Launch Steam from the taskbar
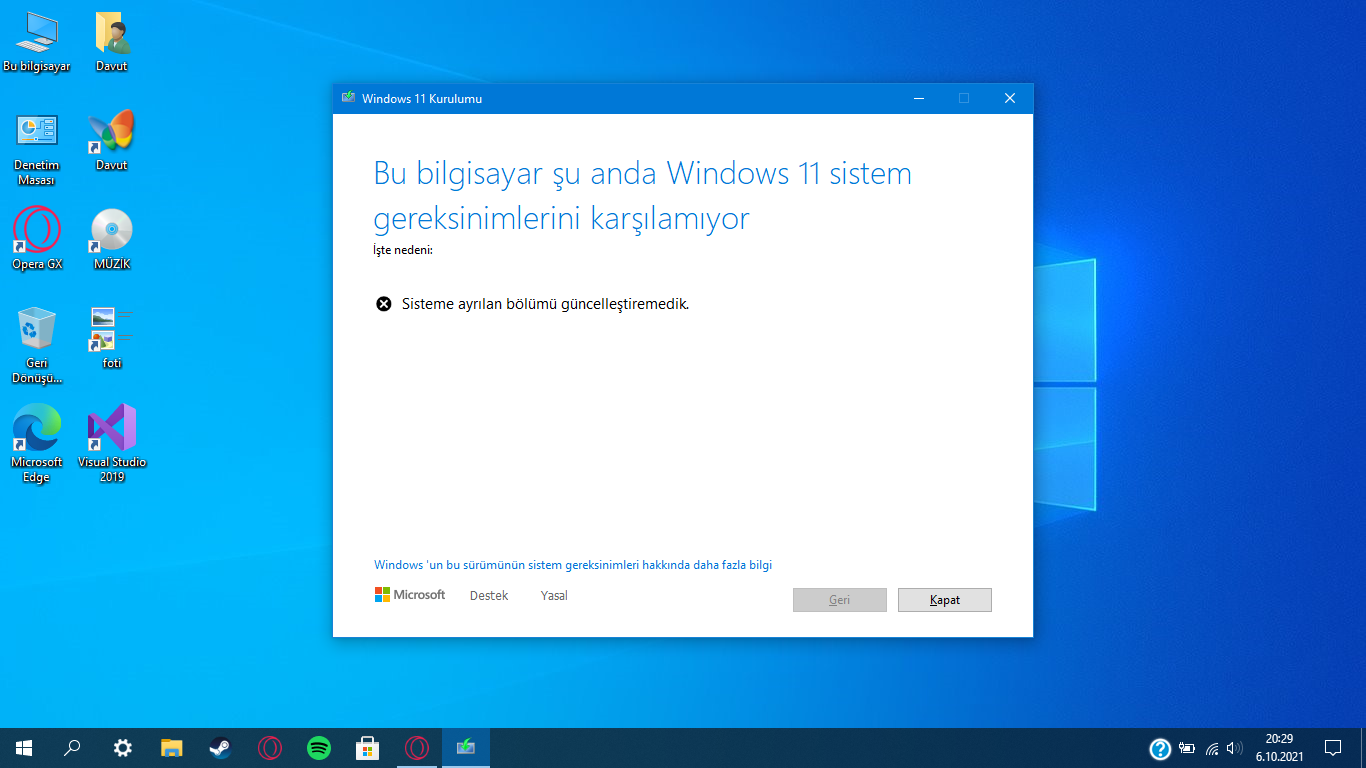Image resolution: width=1366 pixels, height=768 pixels. click(221, 748)
